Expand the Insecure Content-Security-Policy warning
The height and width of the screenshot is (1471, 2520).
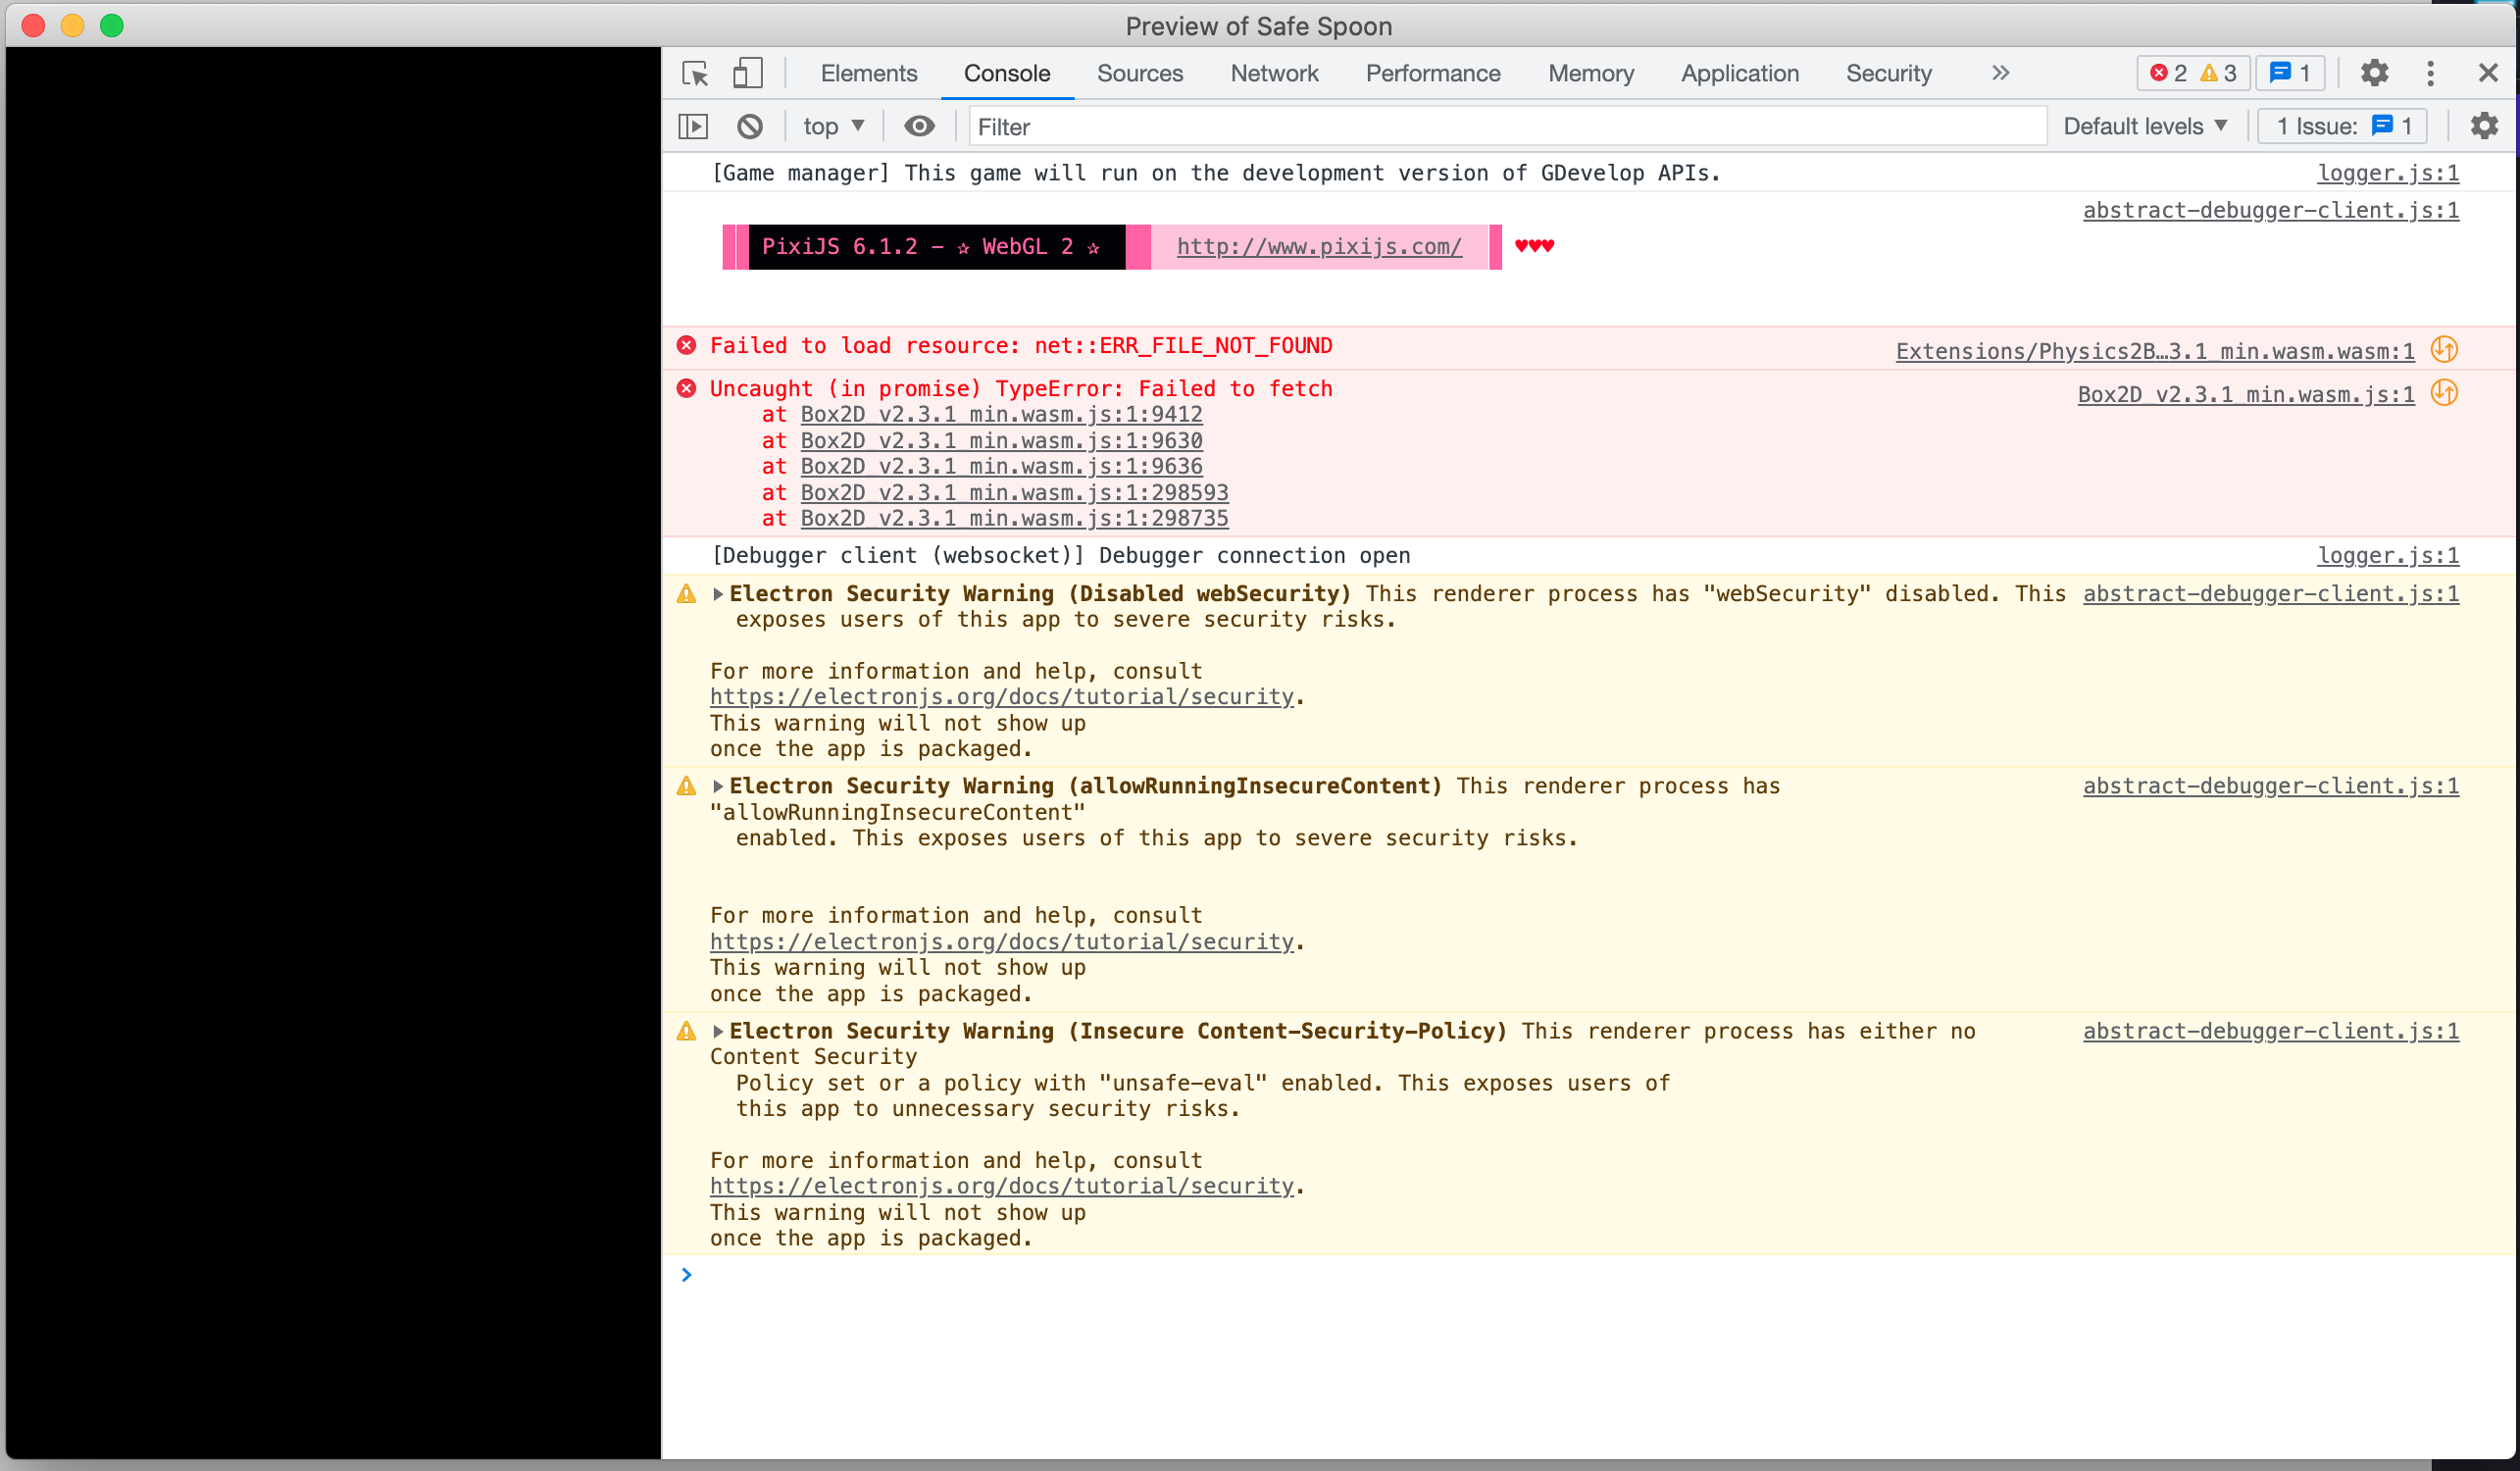click(x=718, y=1030)
